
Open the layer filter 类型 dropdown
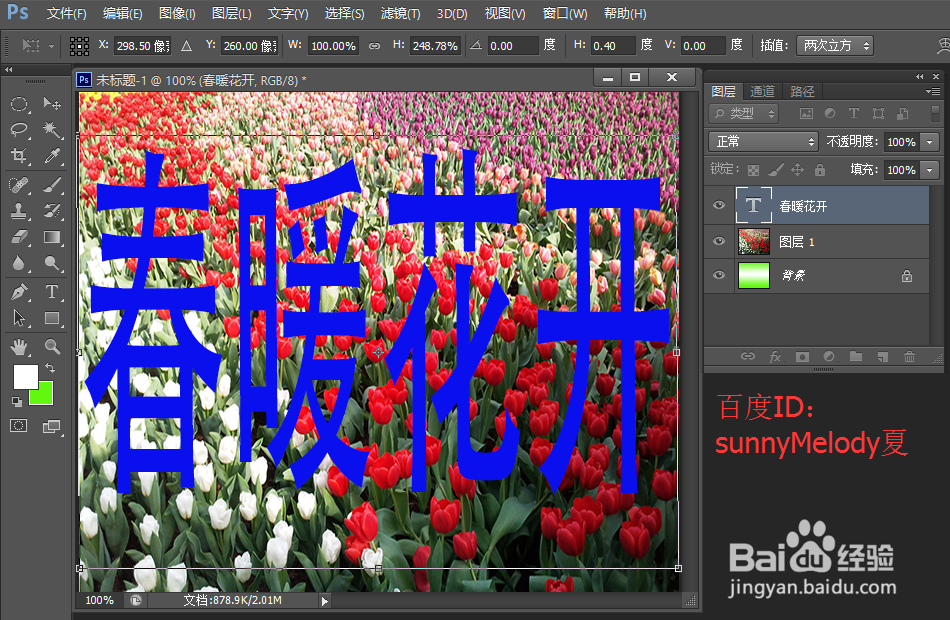click(744, 113)
